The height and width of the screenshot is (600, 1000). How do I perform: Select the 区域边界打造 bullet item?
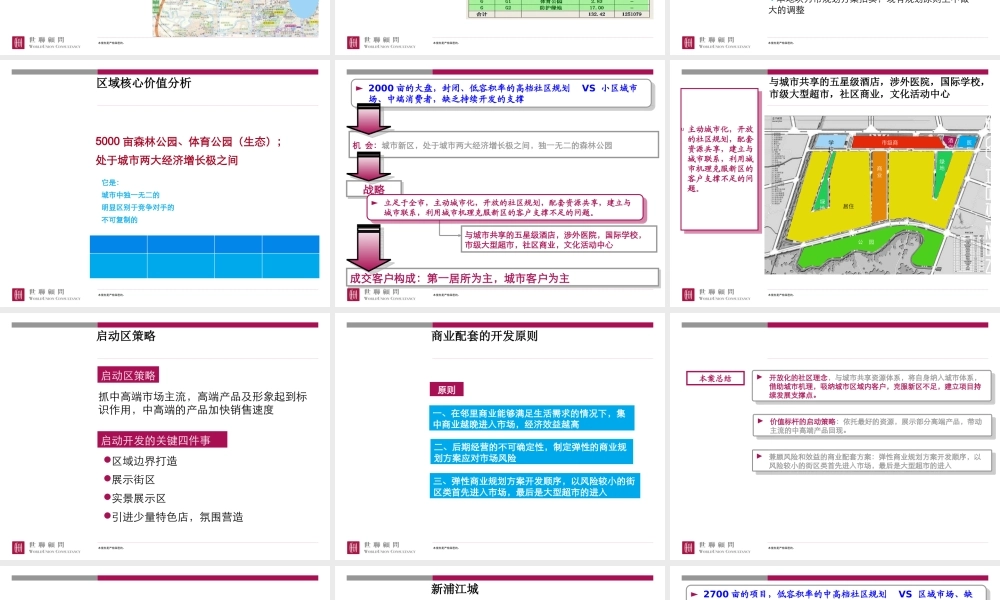click(x=140, y=461)
